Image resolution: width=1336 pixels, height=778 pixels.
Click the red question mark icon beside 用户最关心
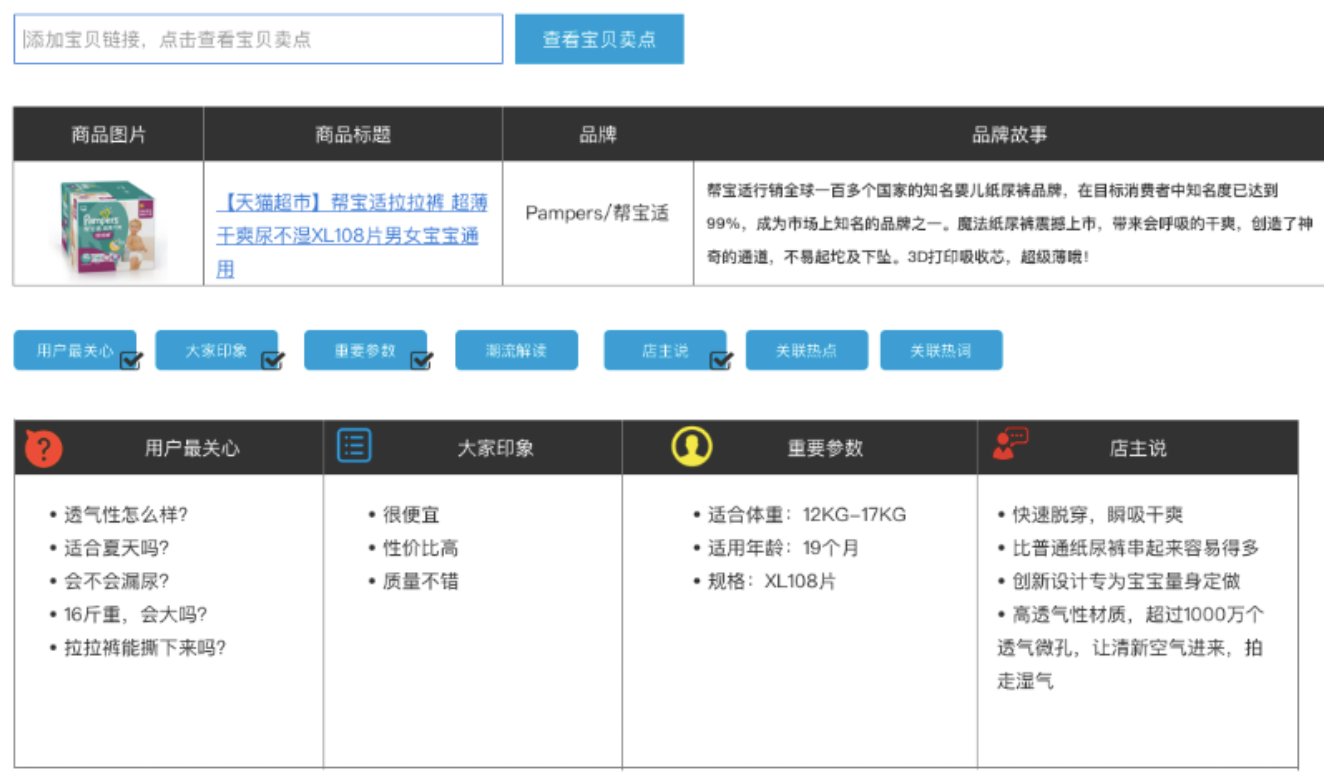[x=42, y=448]
